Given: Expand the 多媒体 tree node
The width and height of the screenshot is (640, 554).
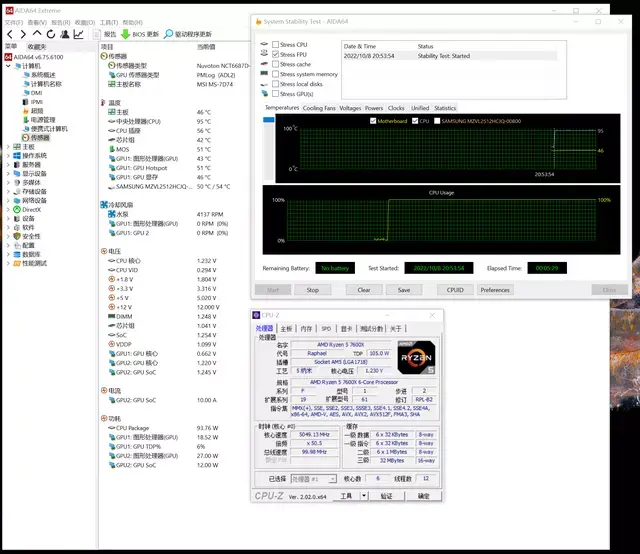Looking at the screenshot, I should (8, 182).
